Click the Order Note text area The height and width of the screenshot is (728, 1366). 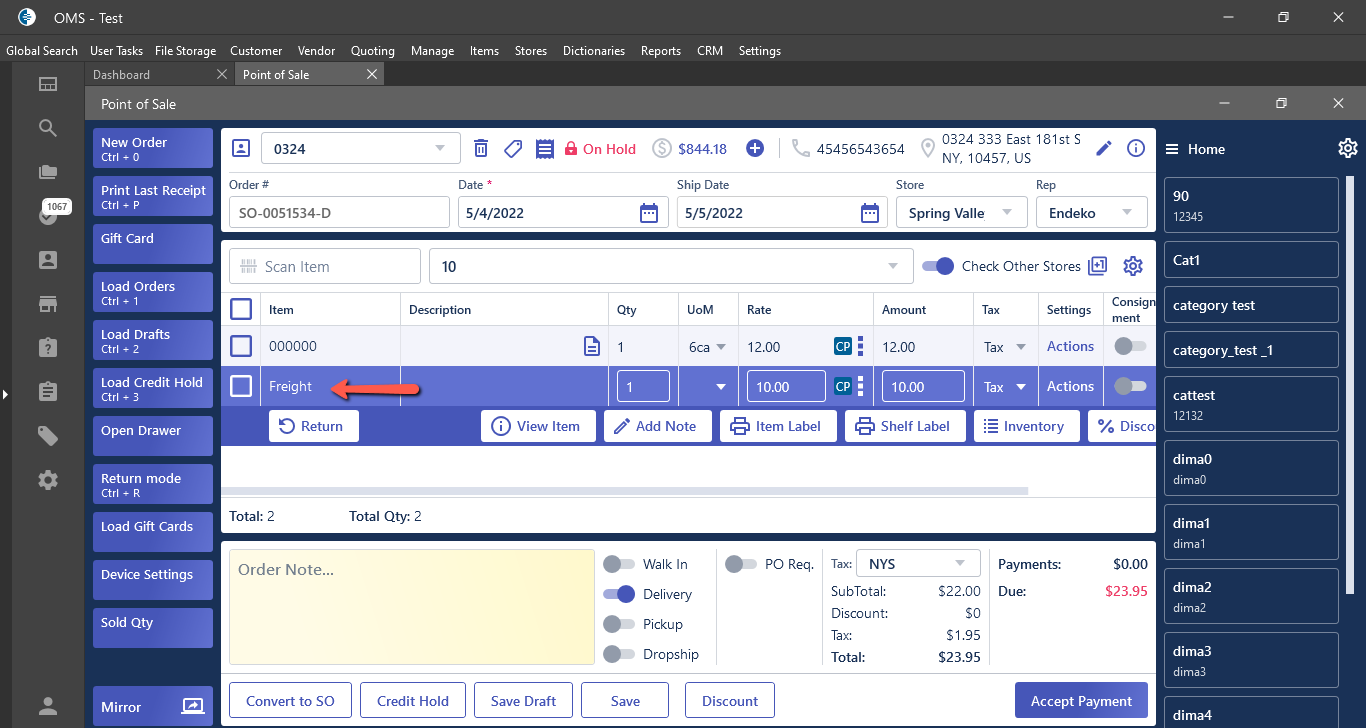[x=411, y=607]
